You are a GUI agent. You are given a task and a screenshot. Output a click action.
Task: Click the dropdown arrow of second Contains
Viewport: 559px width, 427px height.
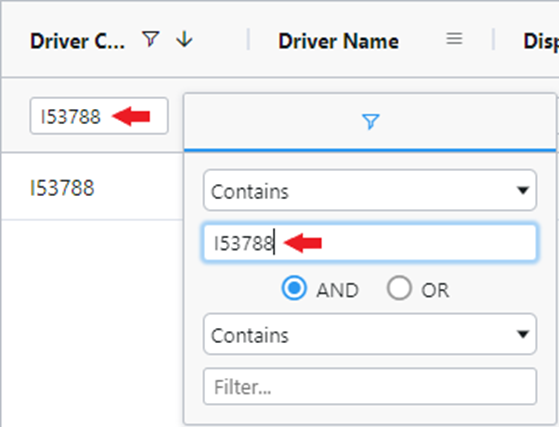(x=523, y=334)
